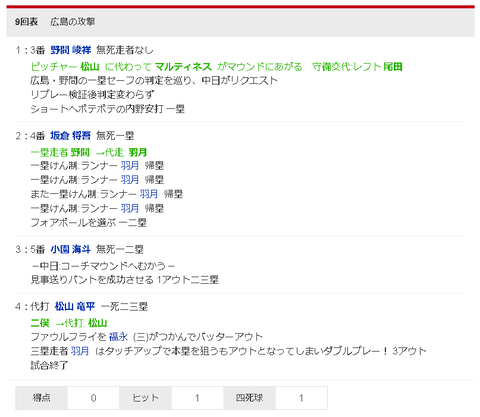Screen dimensions: 480x417
Task: Click 羽月 link in 三塁走者 double play line
Action: point(80,351)
